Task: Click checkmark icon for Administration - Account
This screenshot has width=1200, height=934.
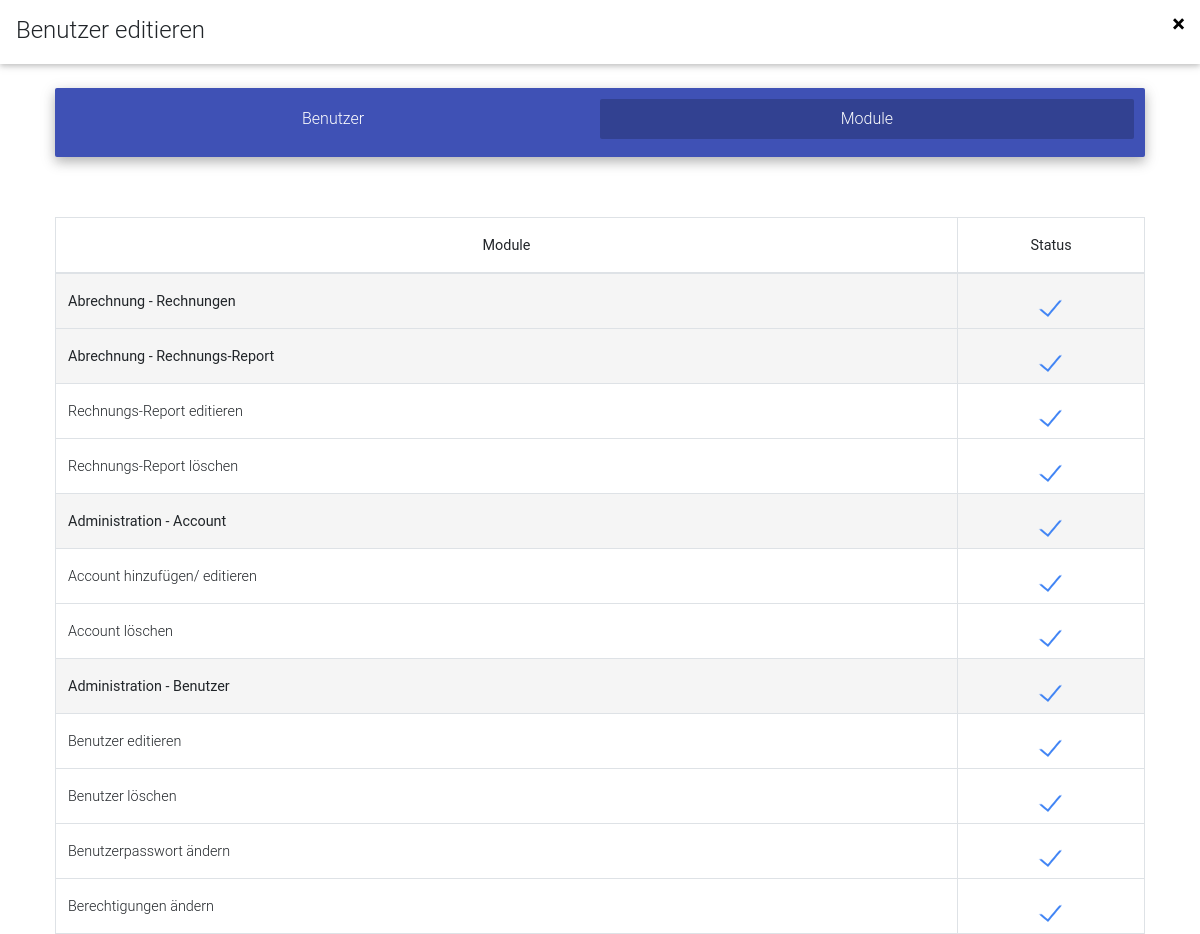Action: pyautogui.click(x=1050, y=528)
